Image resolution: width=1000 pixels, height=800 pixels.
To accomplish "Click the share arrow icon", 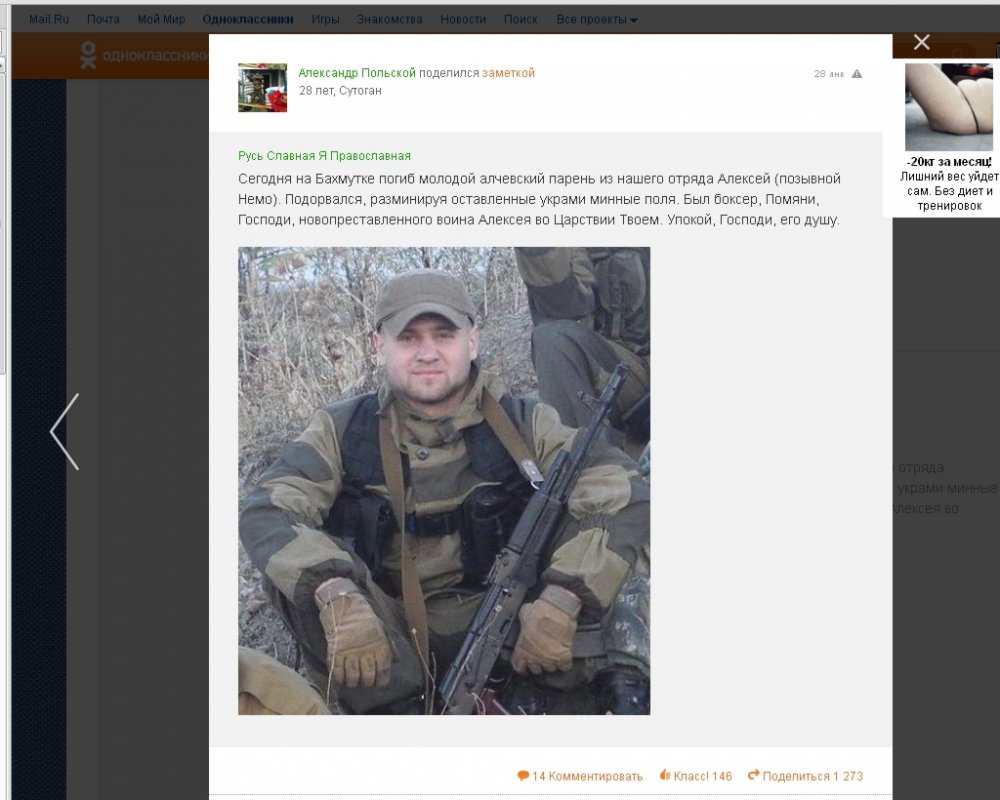I will click(x=754, y=775).
